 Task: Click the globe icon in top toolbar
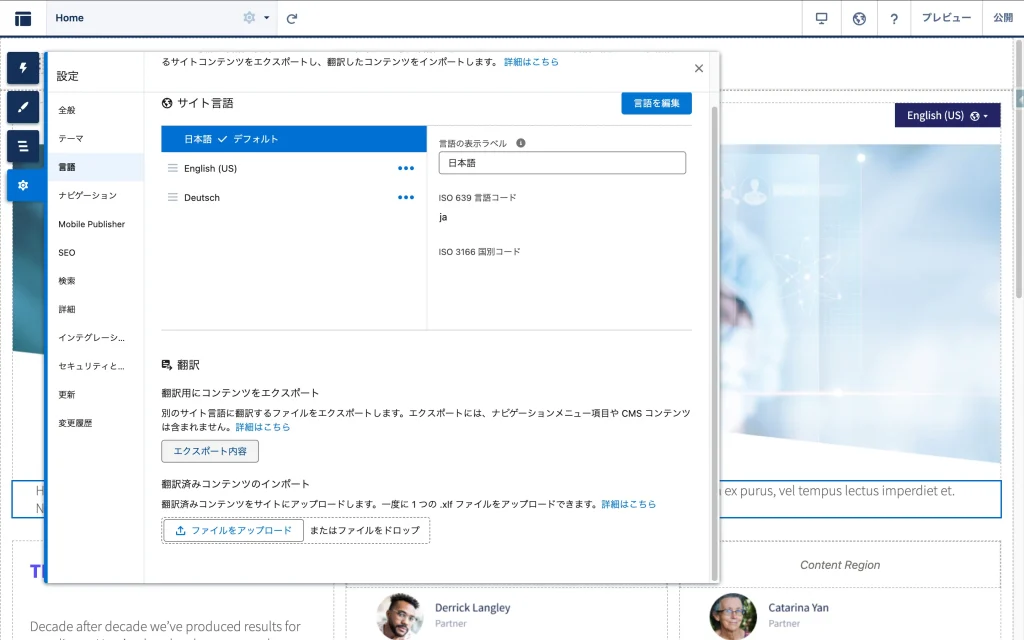pos(858,18)
